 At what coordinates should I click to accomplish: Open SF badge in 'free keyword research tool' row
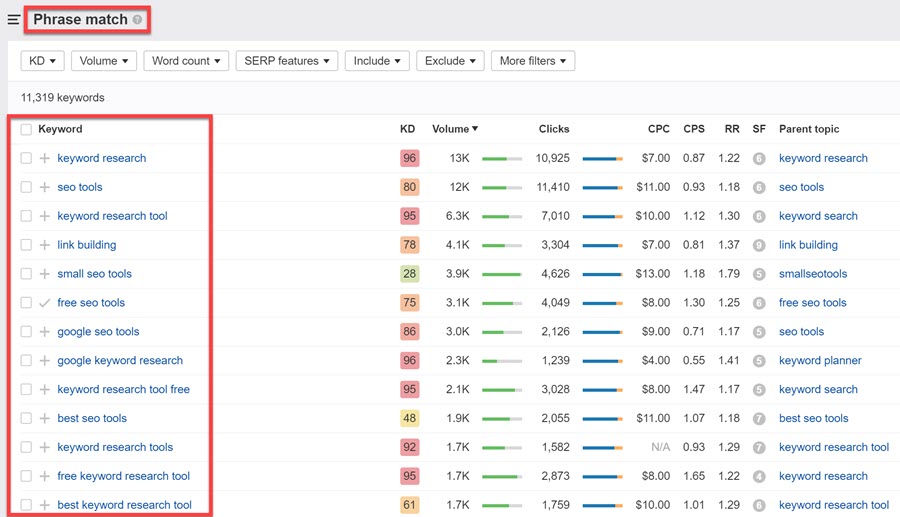pyautogui.click(x=759, y=476)
